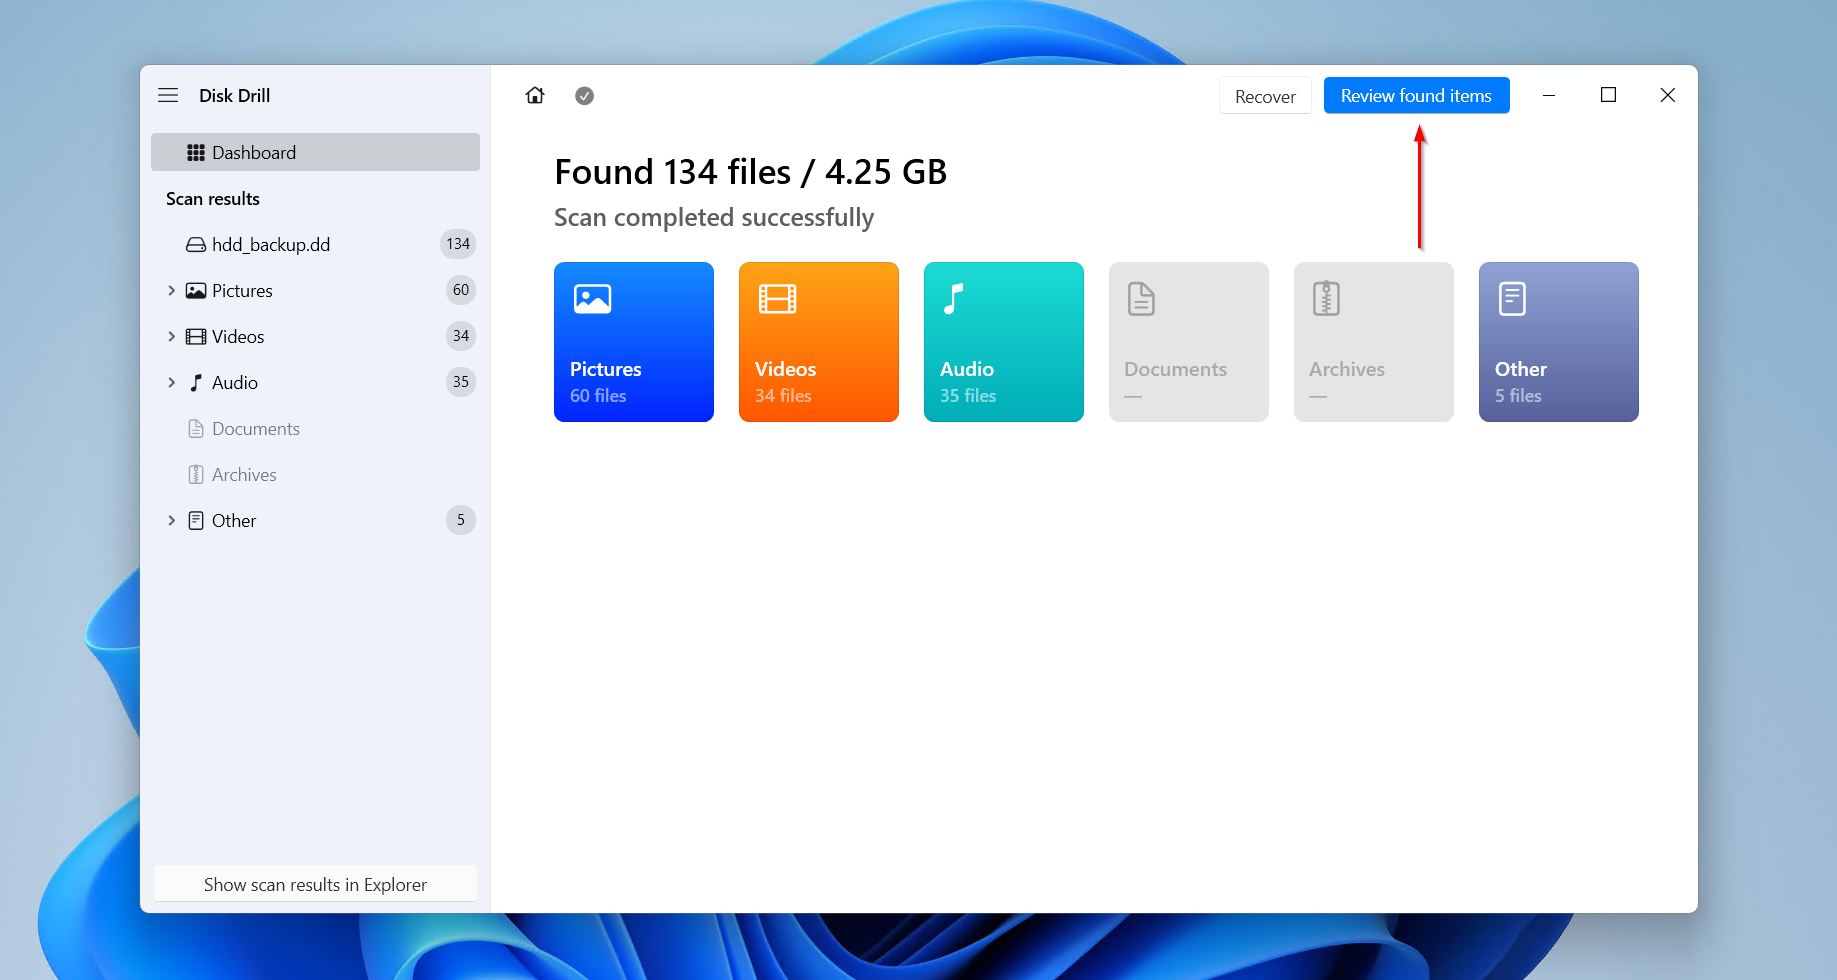Click Show scan results in Explorer

coord(315,884)
